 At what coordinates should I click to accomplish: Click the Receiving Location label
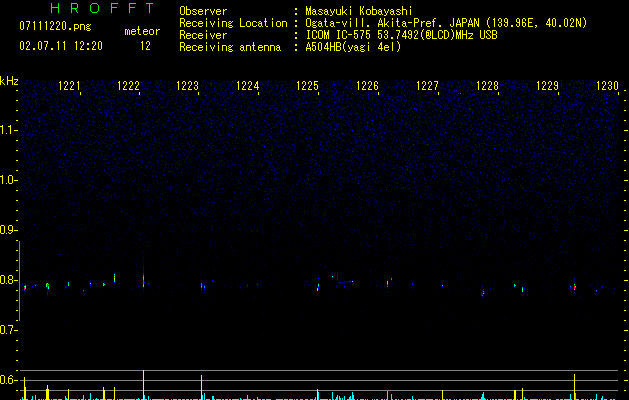(x=233, y=23)
